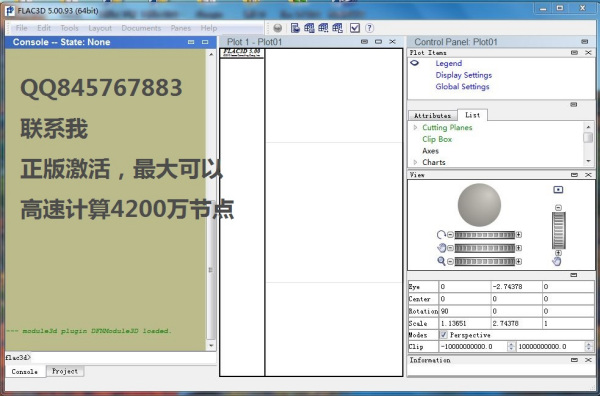
Task: Open help with the question mark icon
Action: (x=369, y=28)
